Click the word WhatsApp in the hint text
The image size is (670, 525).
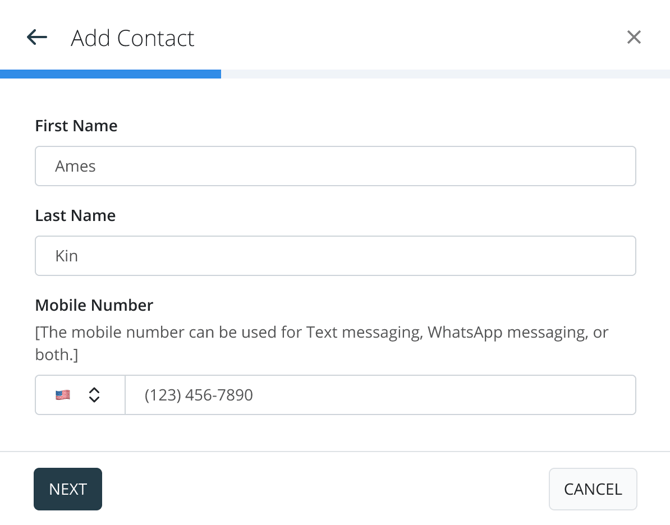(467, 333)
